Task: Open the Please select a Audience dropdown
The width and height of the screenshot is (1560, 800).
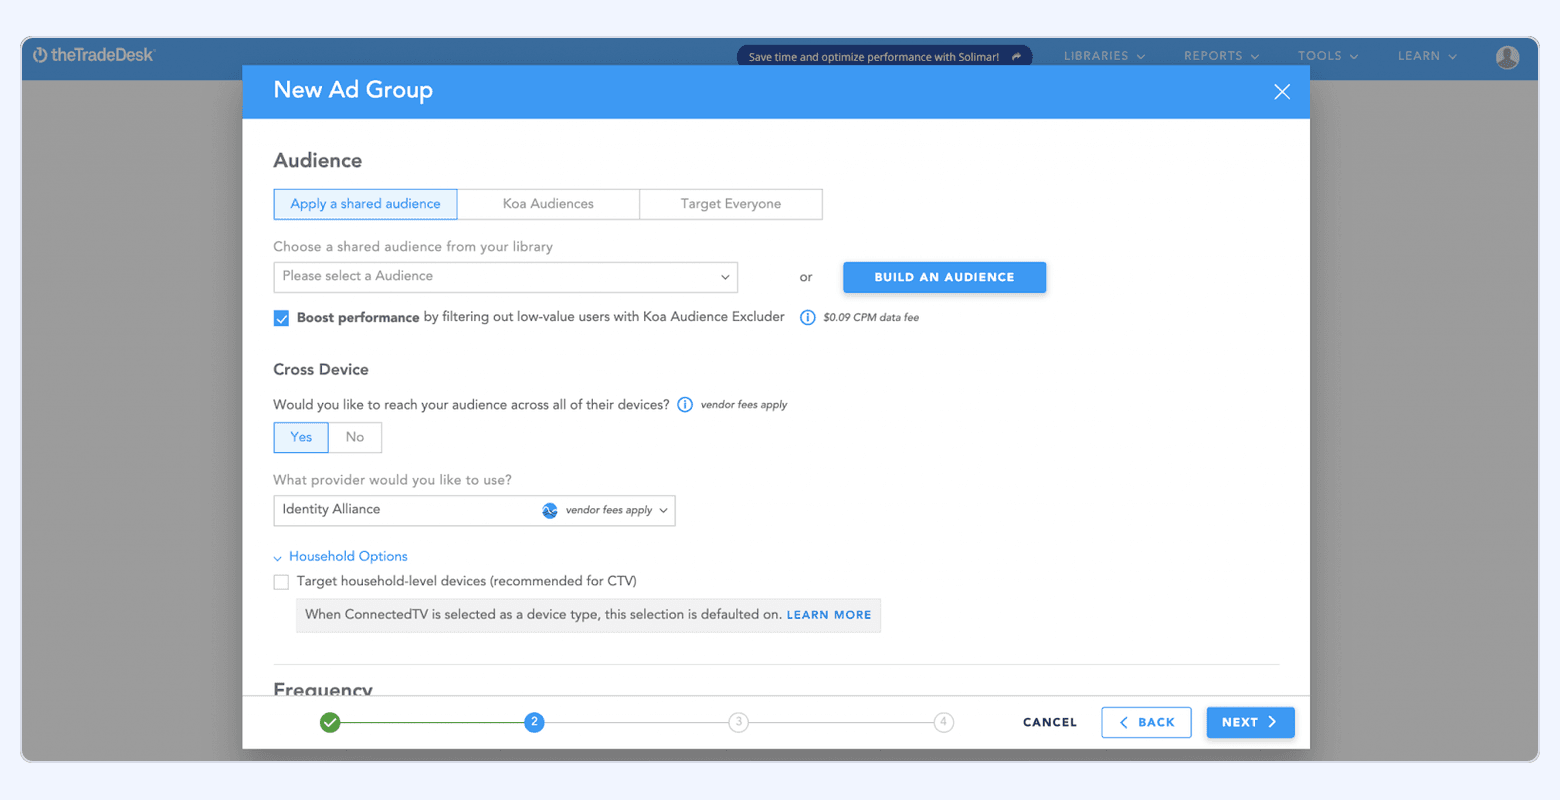Action: point(506,277)
